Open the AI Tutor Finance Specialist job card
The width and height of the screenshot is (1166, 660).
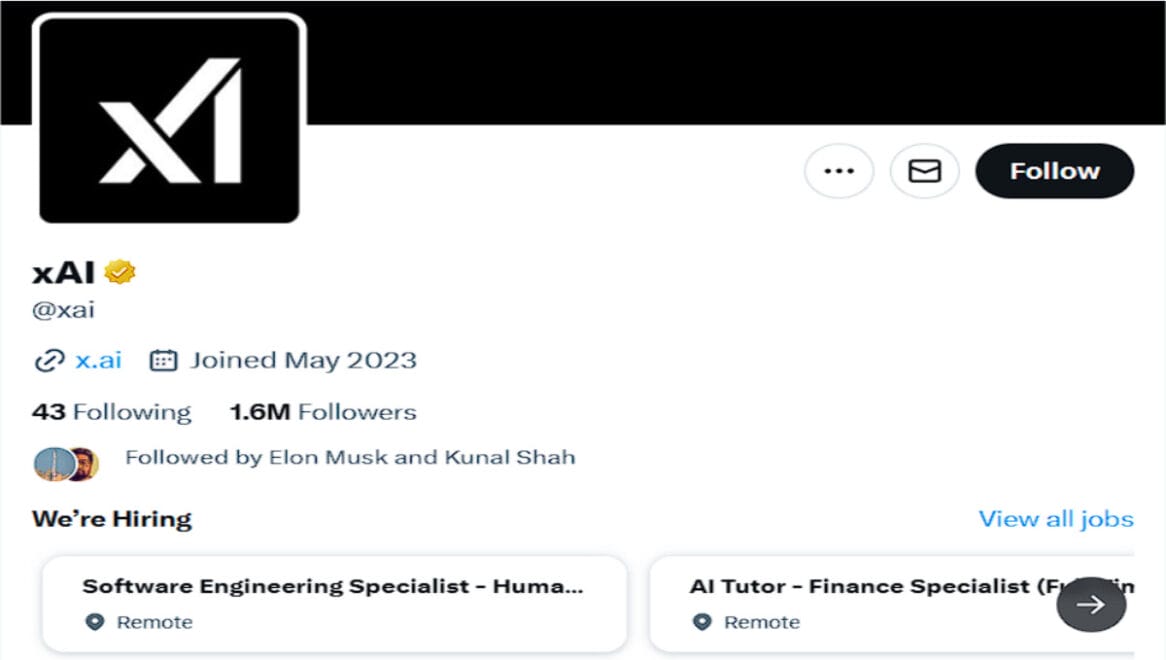(x=892, y=604)
